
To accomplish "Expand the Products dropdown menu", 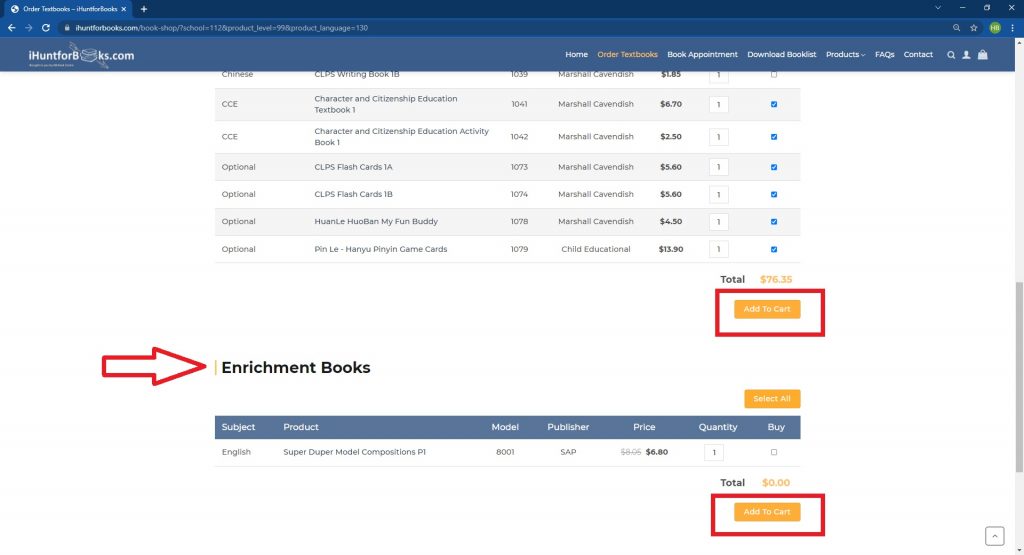I will point(845,55).
